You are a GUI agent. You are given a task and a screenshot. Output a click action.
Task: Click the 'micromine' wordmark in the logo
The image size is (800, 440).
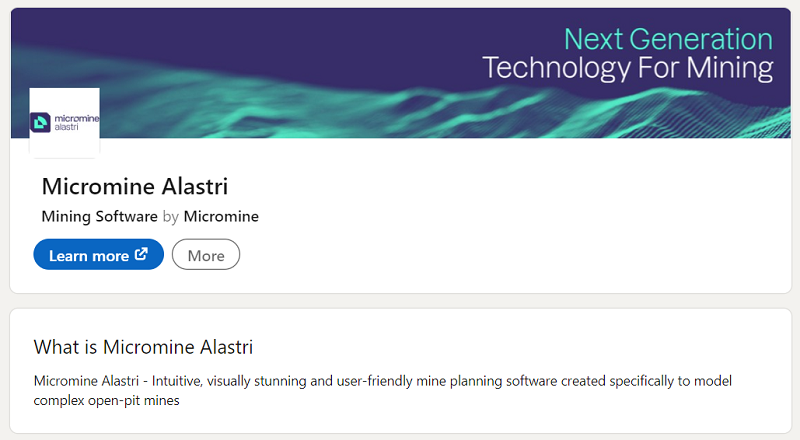[x=74, y=118]
